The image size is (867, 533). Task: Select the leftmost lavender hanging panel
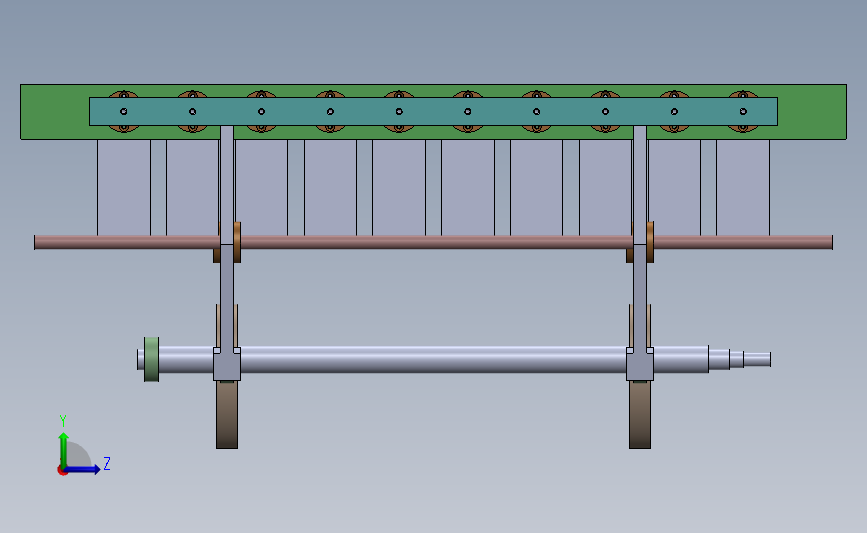(124, 187)
